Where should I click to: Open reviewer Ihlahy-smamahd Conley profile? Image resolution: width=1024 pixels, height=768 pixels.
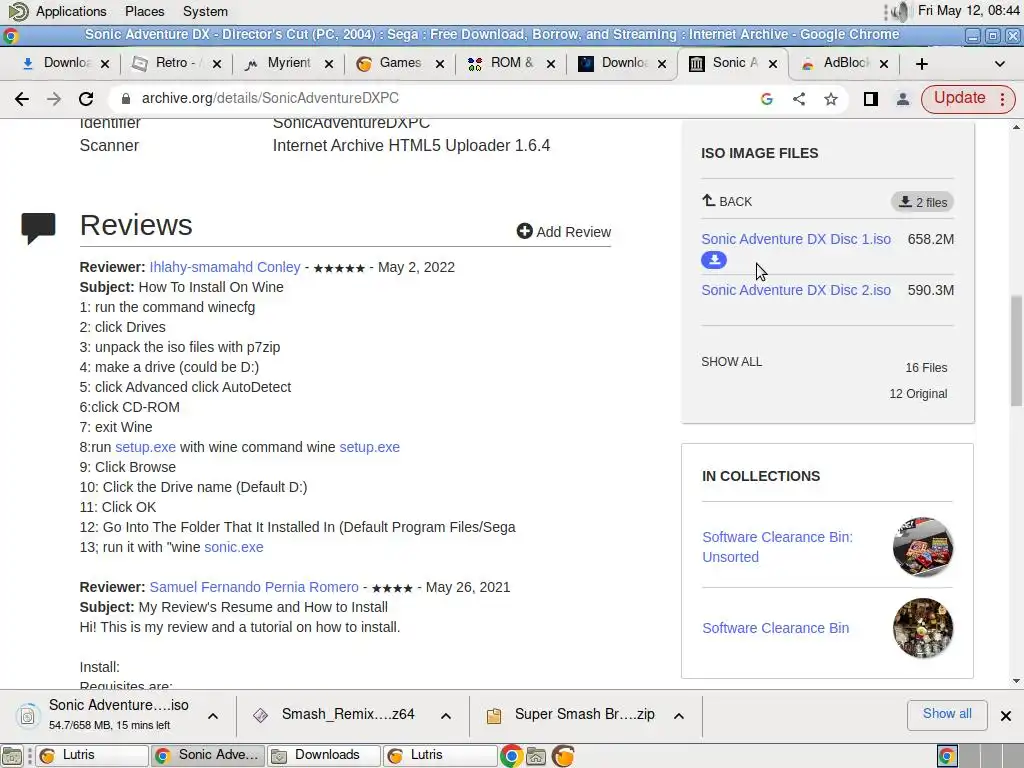coord(225,267)
